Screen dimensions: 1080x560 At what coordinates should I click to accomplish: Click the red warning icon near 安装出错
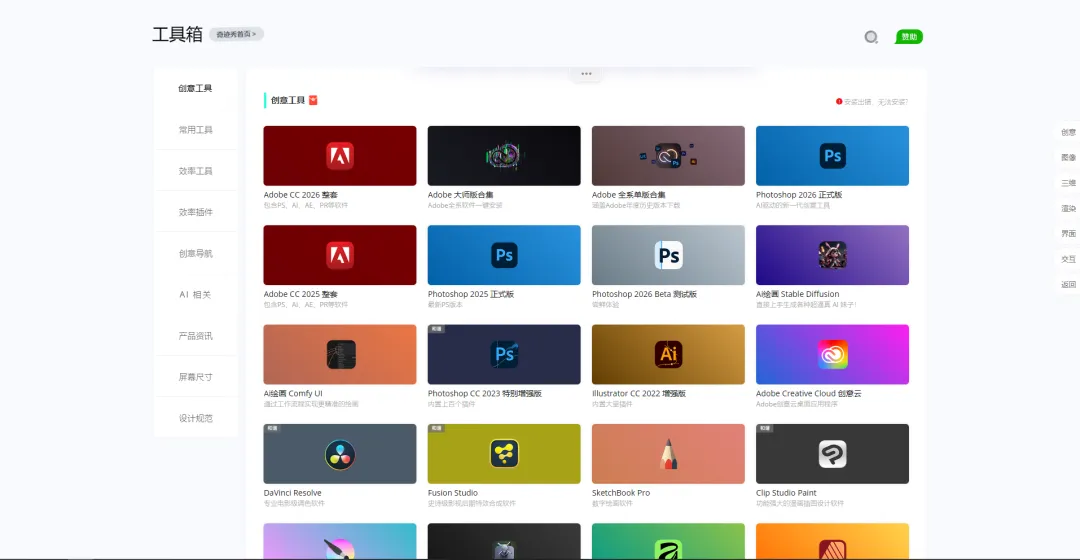pyautogui.click(x=839, y=101)
